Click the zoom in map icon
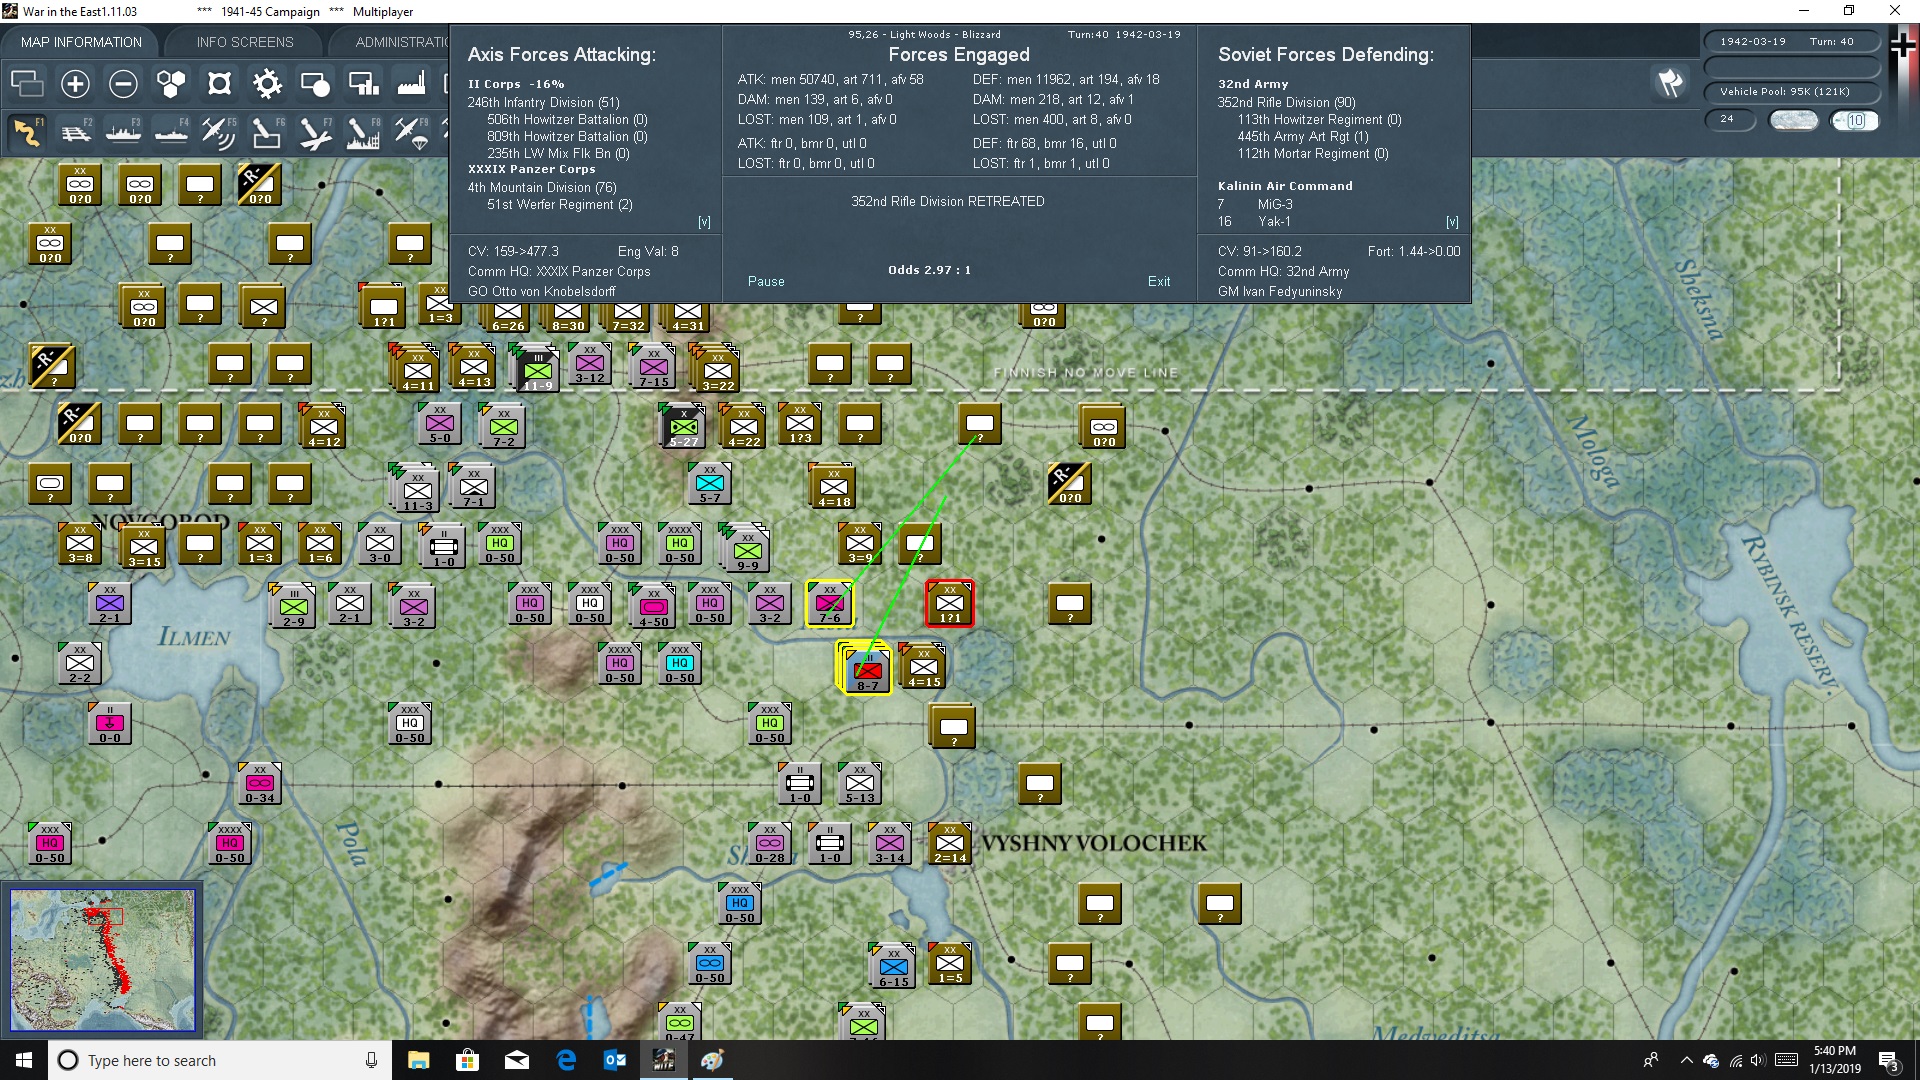Viewport: 1920px width, 1080px height. 75,84
